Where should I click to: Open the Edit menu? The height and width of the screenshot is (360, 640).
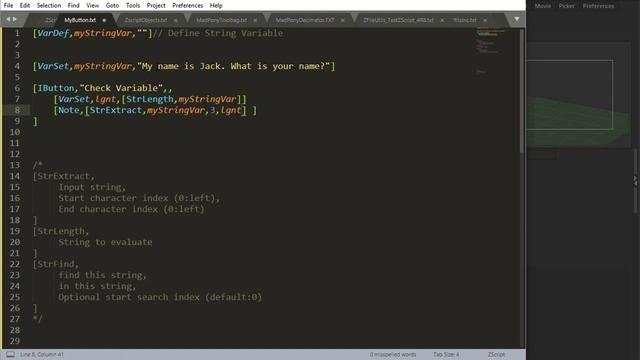(x=24, y=5)
